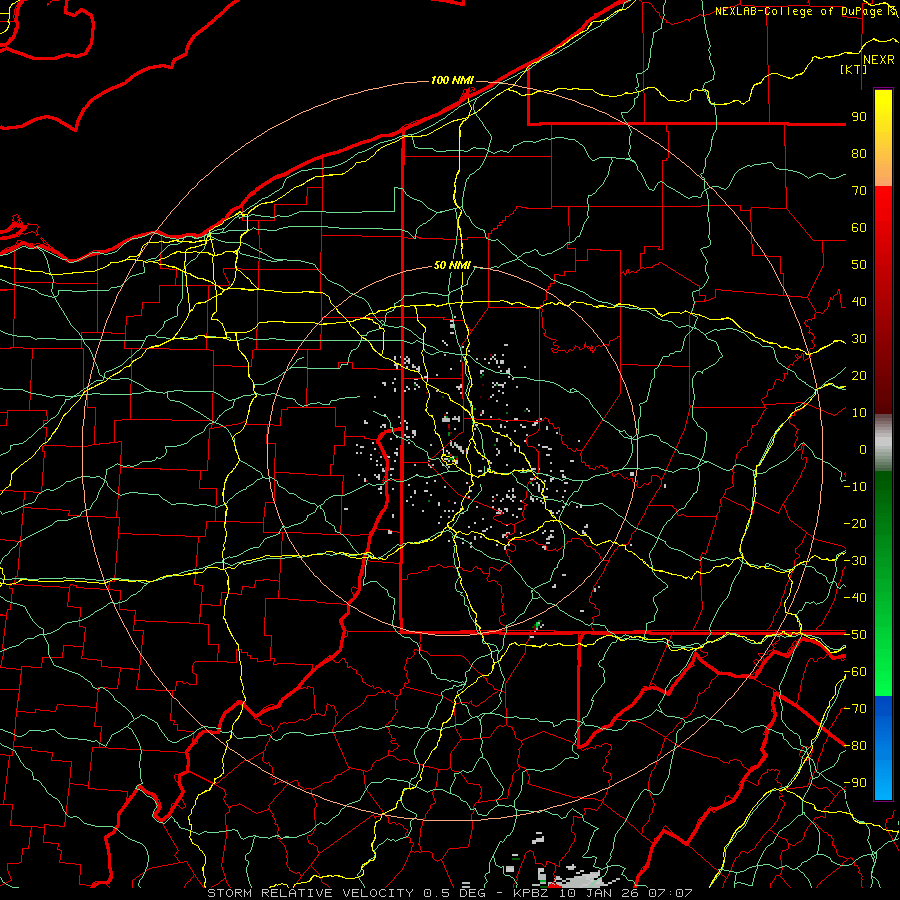900x900 pixels.
Task: Click the -20 value on the velocity scale
Action: point(855,523)
